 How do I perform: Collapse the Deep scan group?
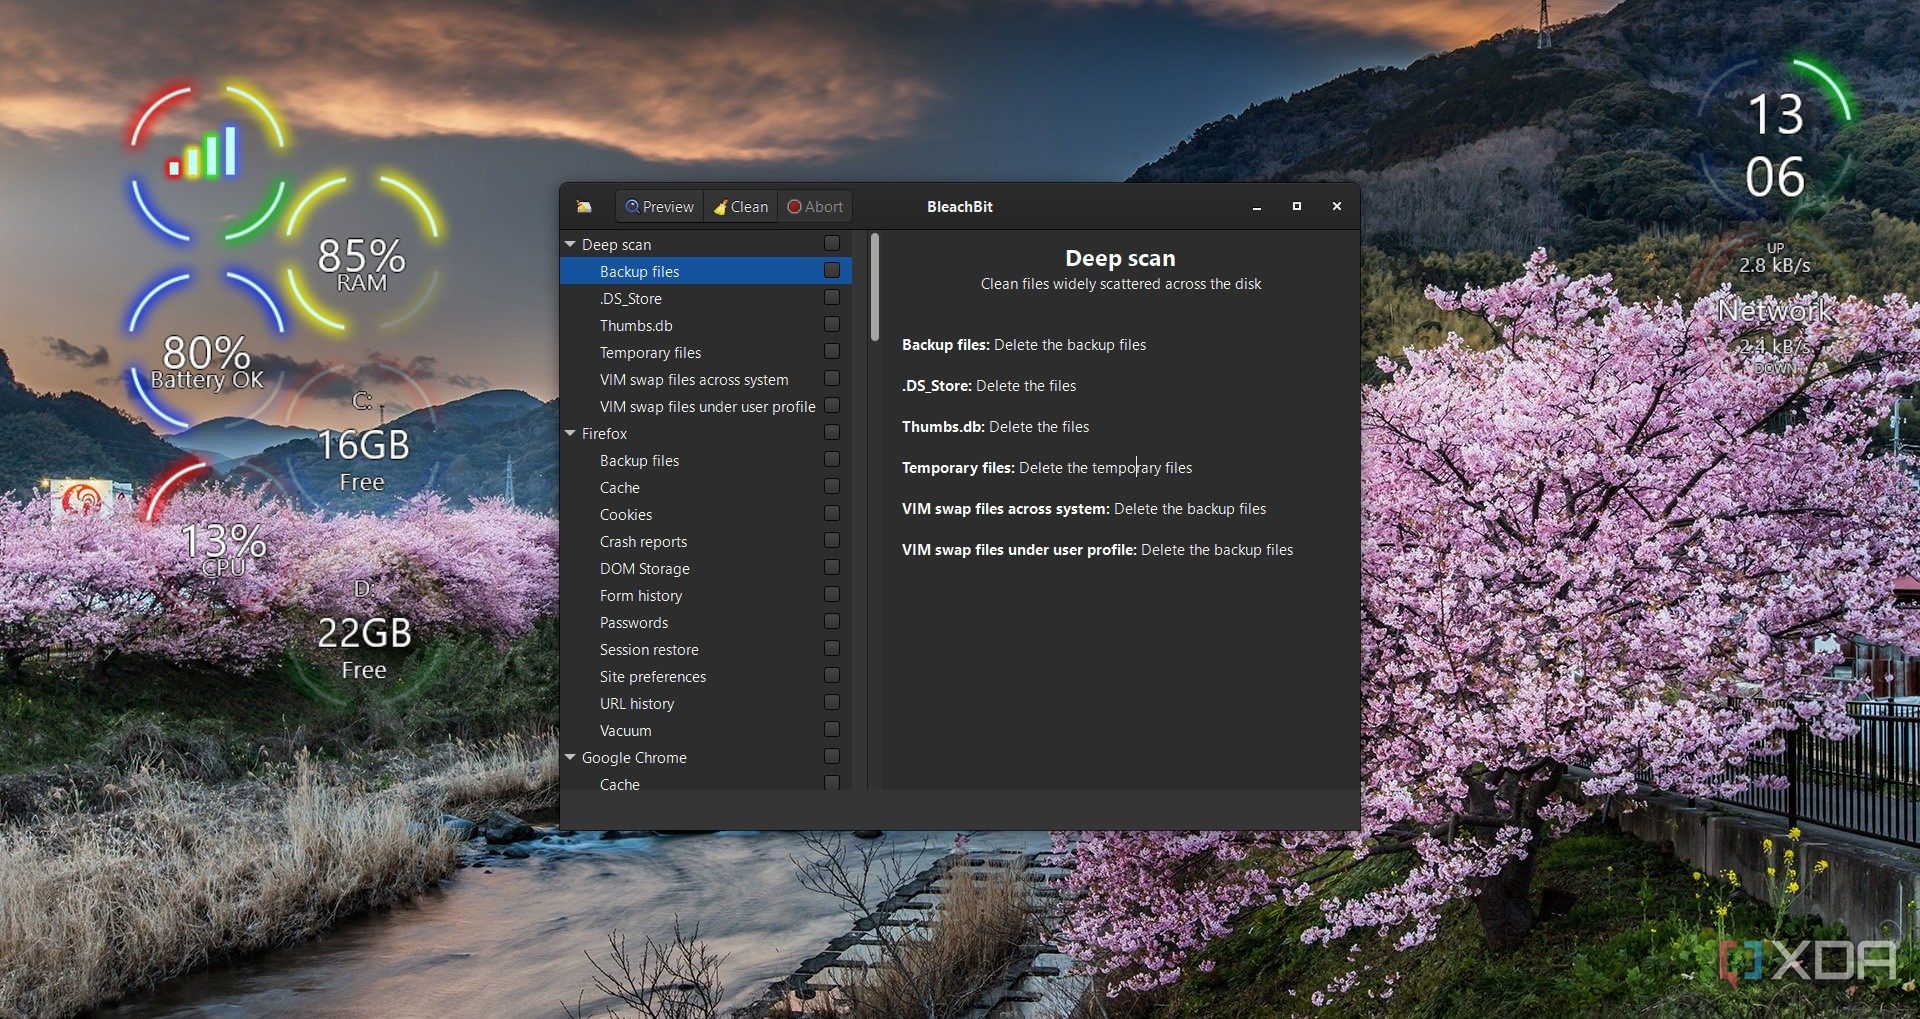570,244
